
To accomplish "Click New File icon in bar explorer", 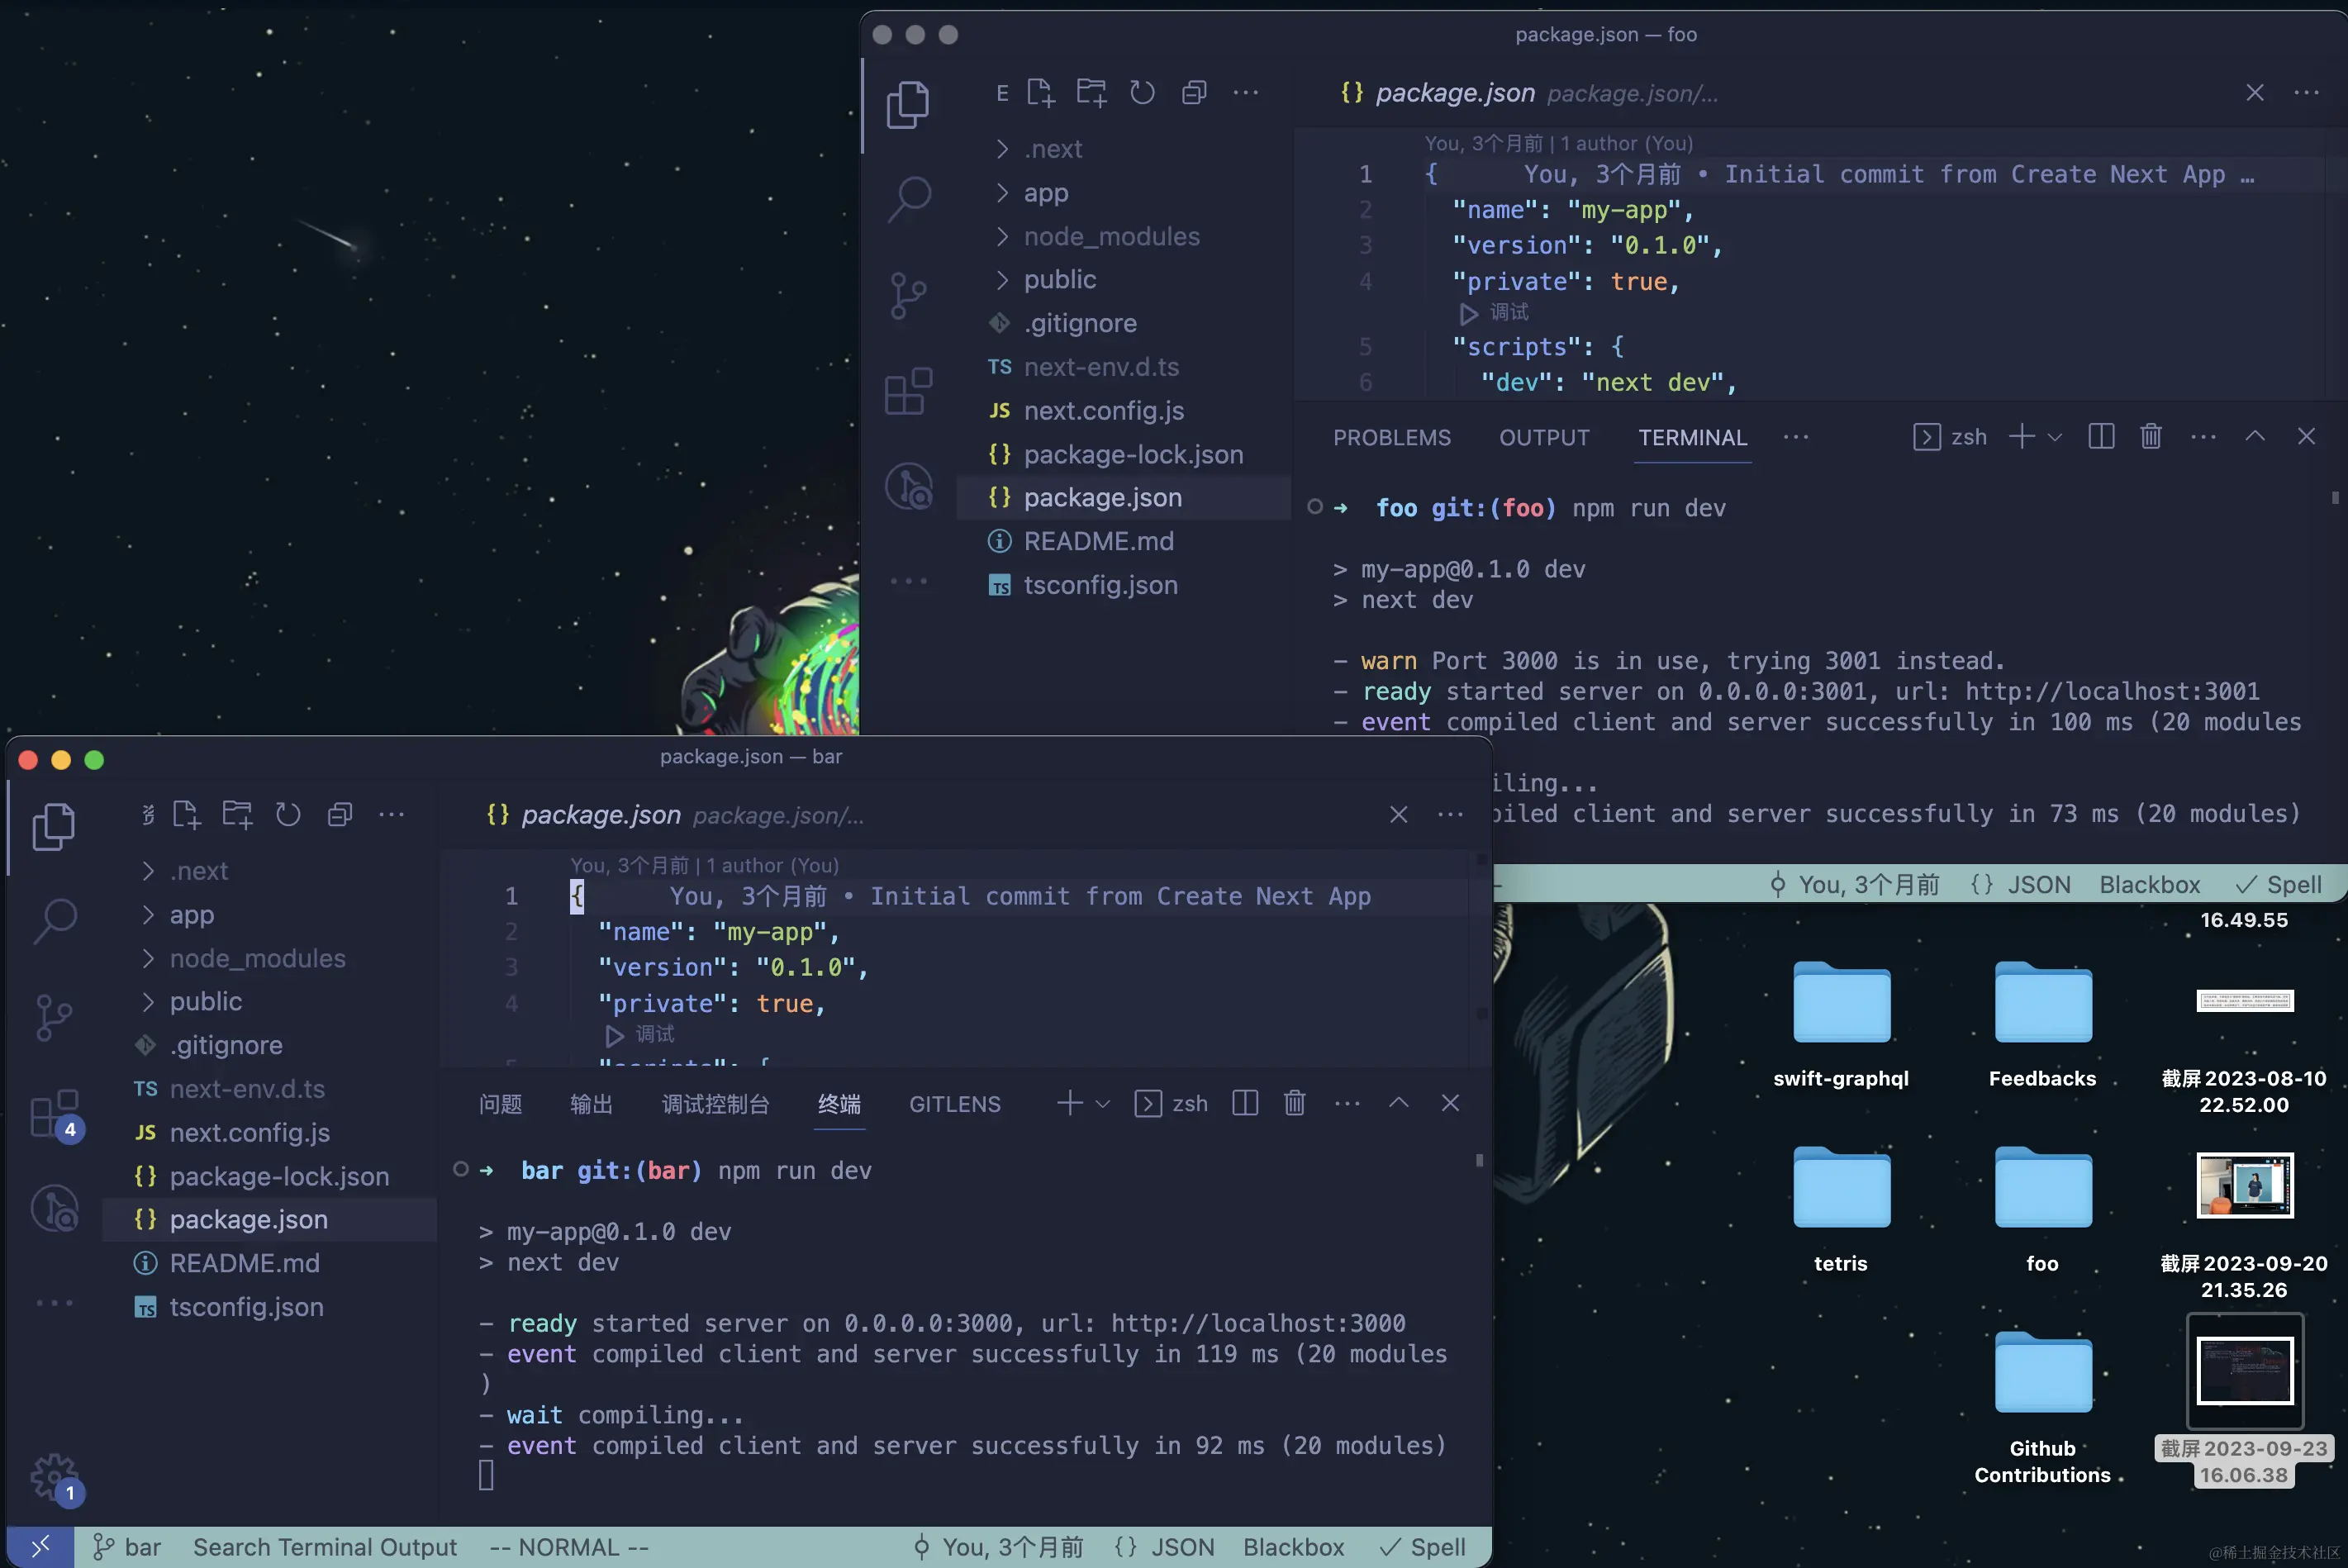I will (186, 815).
